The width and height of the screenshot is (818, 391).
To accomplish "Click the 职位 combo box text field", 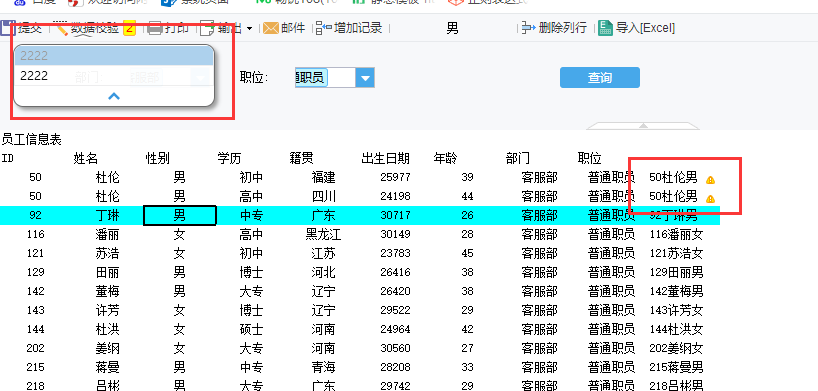I will [326, 78].
